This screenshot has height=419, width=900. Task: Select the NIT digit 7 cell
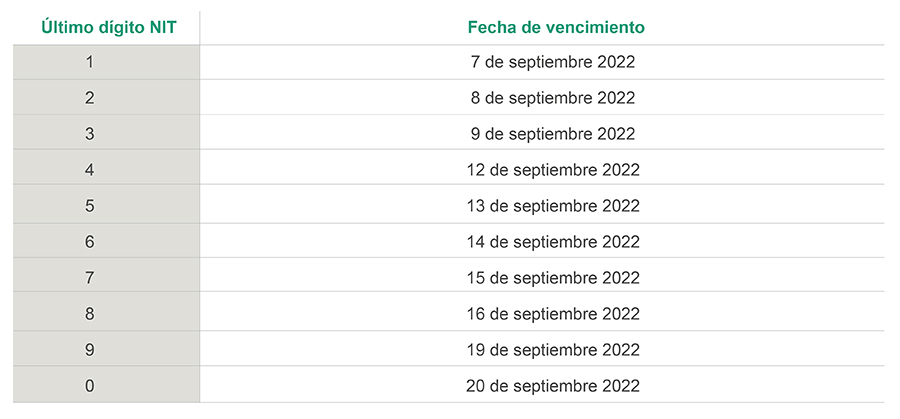coord(90,278)
